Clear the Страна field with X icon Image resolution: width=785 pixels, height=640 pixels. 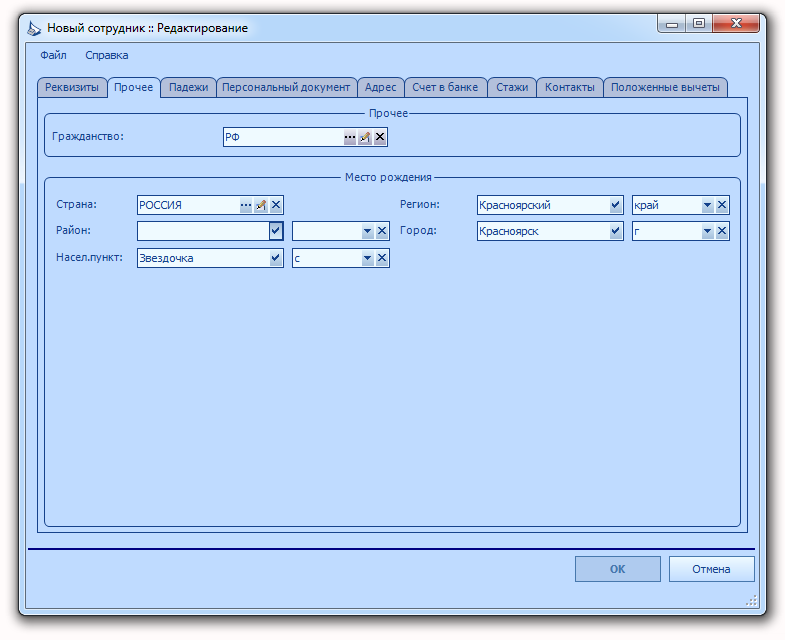pos(276,205)
